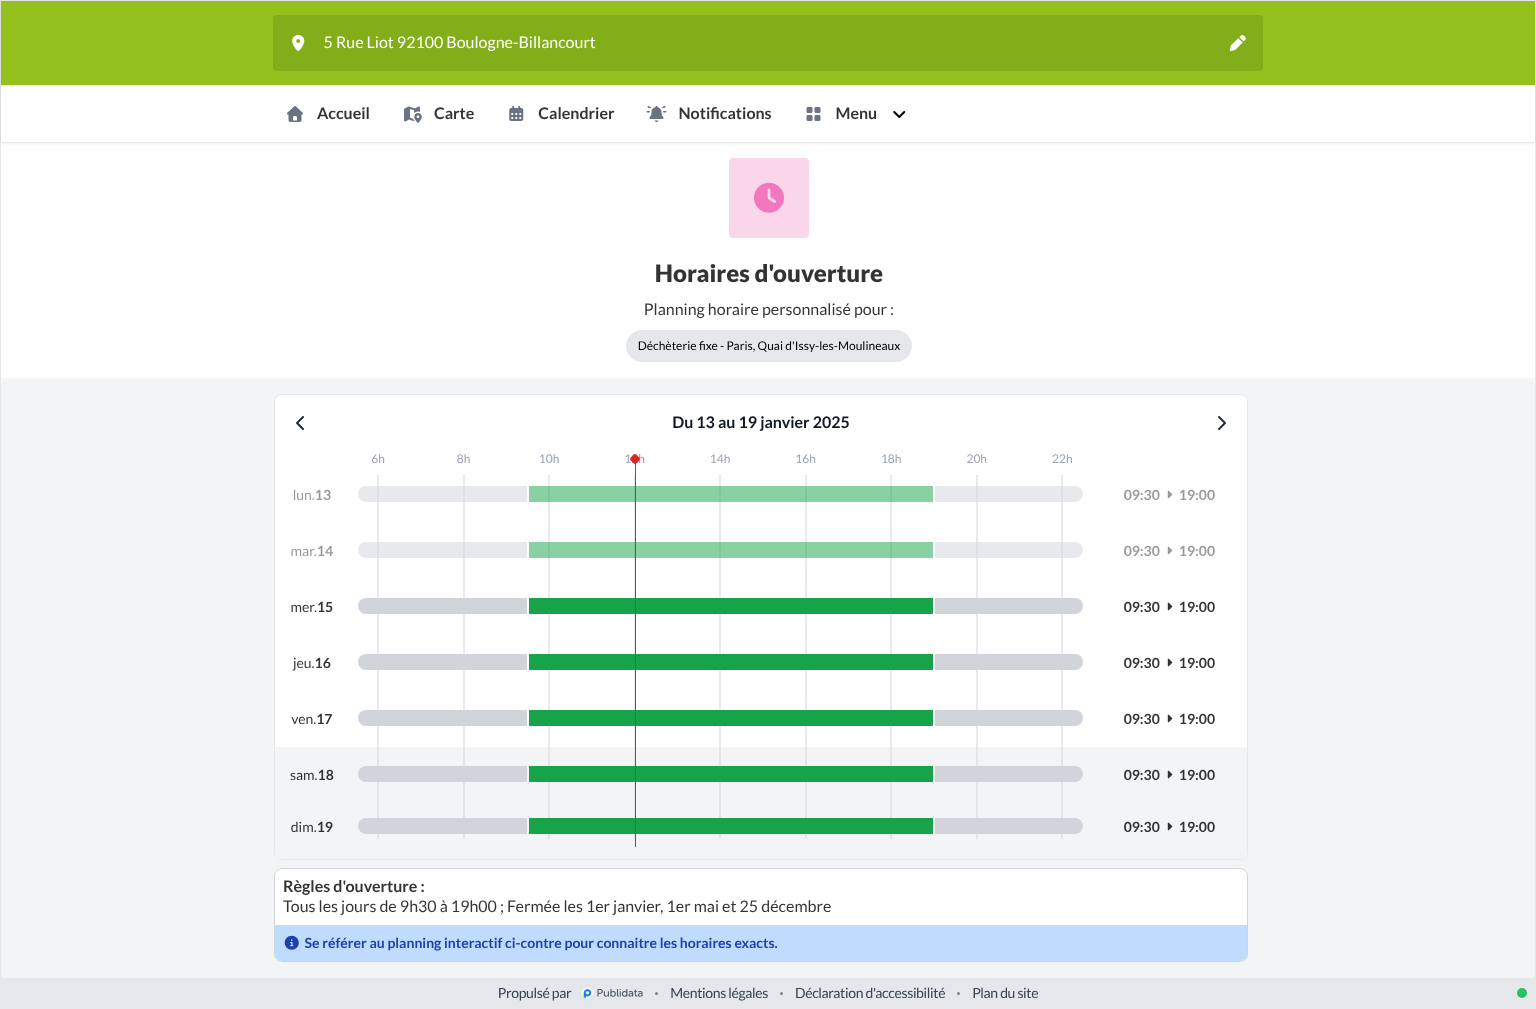
Task: Select the sam.18 day label
Action: (312, 775)
